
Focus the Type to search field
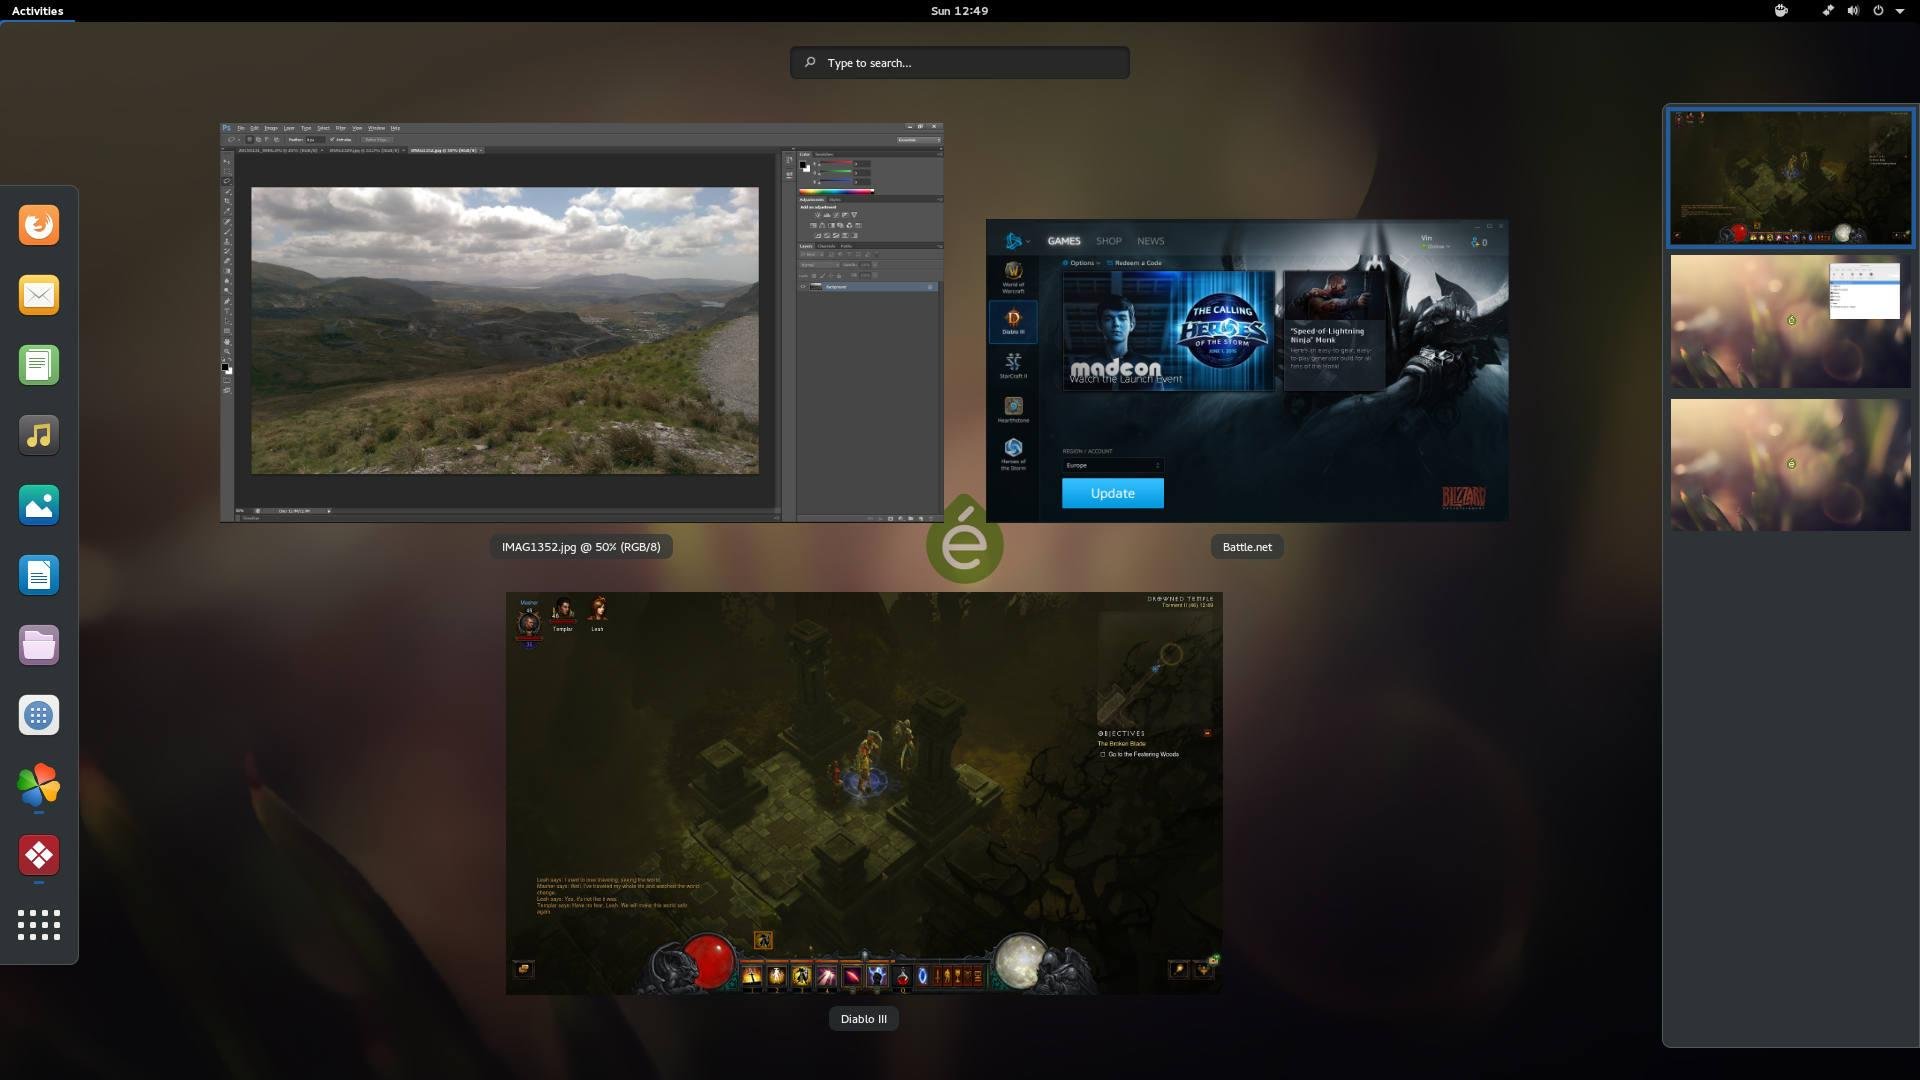tap(960, 63)
